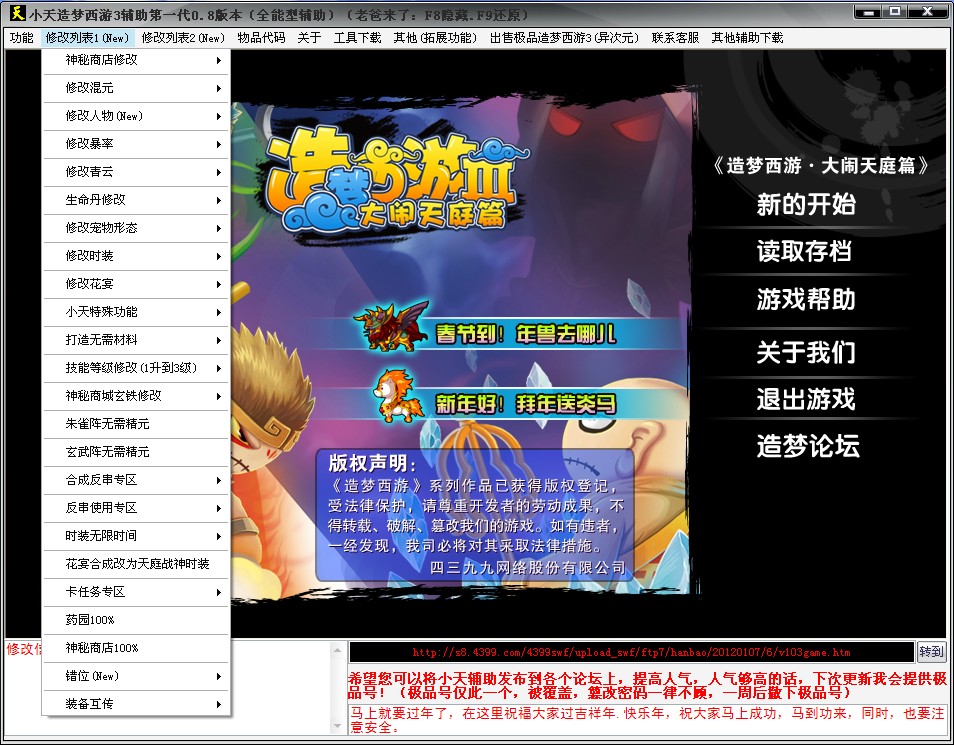
Task: Minimize the 小天造梦西游3辅助 window
Action: coord(869,12)
